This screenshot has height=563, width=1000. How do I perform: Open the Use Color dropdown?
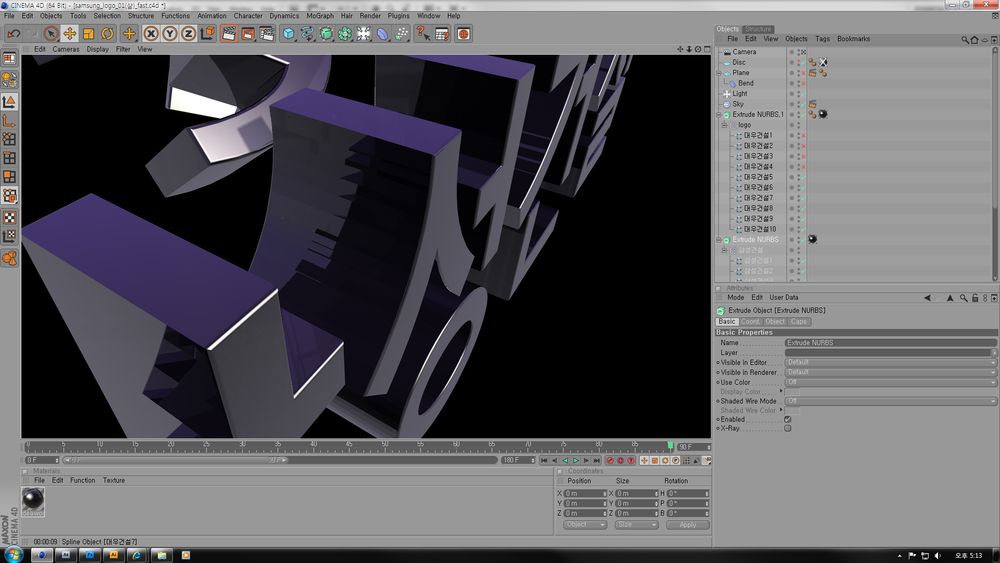tap(890, 382)
